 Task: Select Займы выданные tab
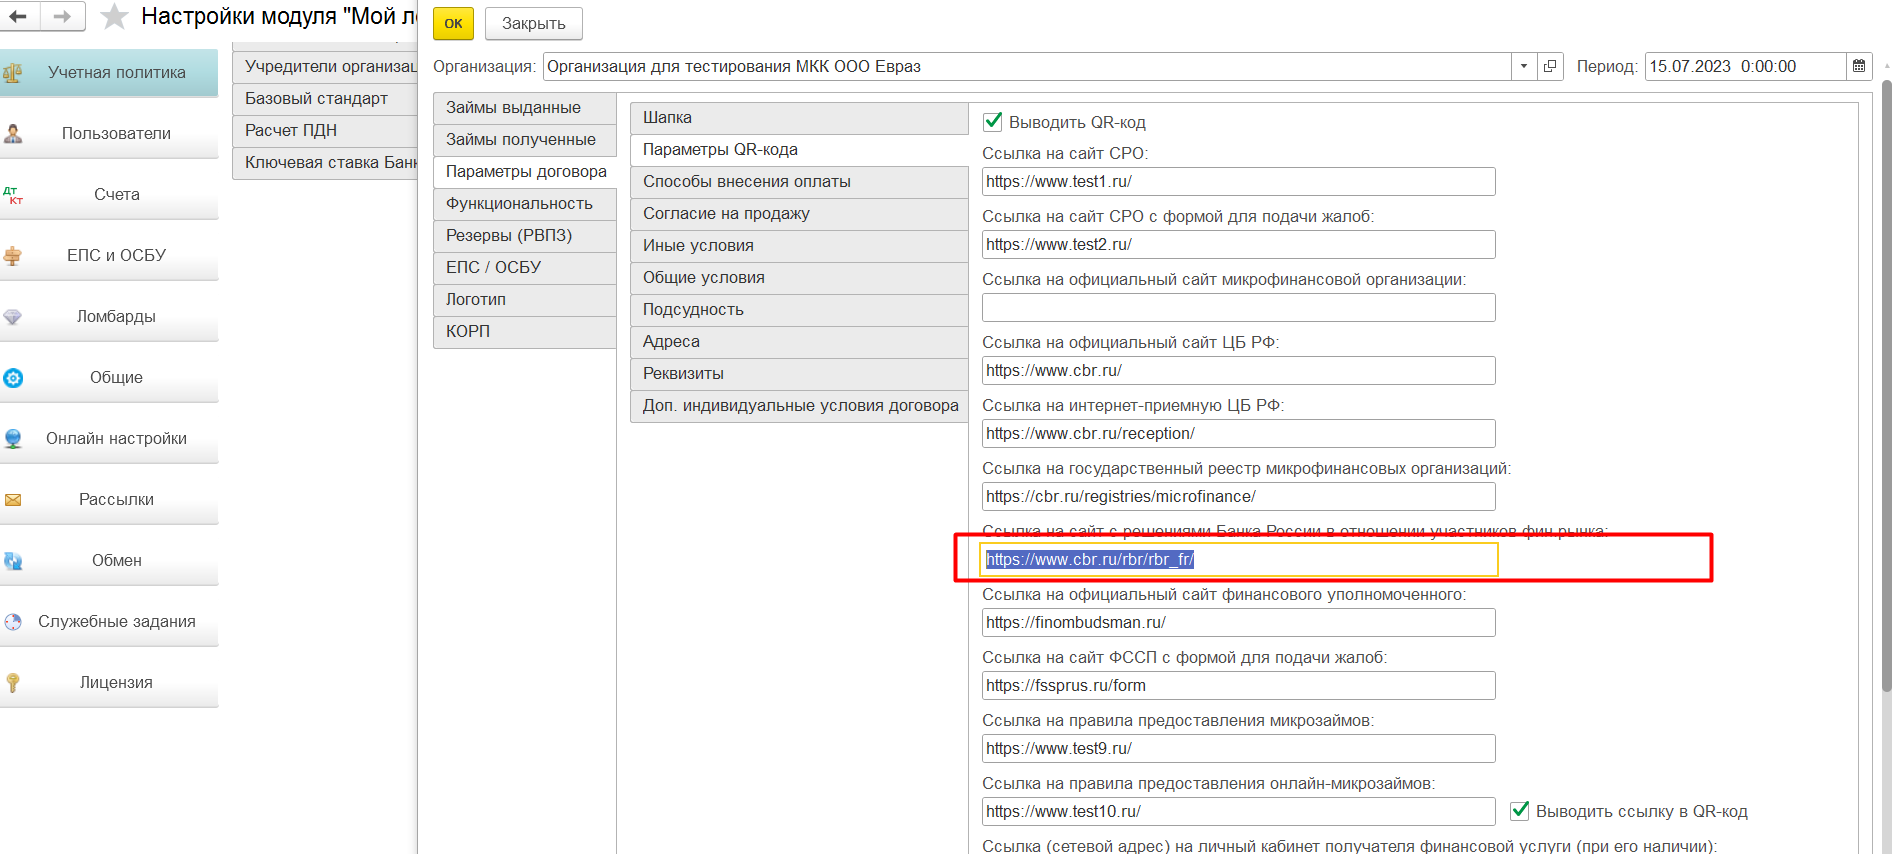point(524,108)
